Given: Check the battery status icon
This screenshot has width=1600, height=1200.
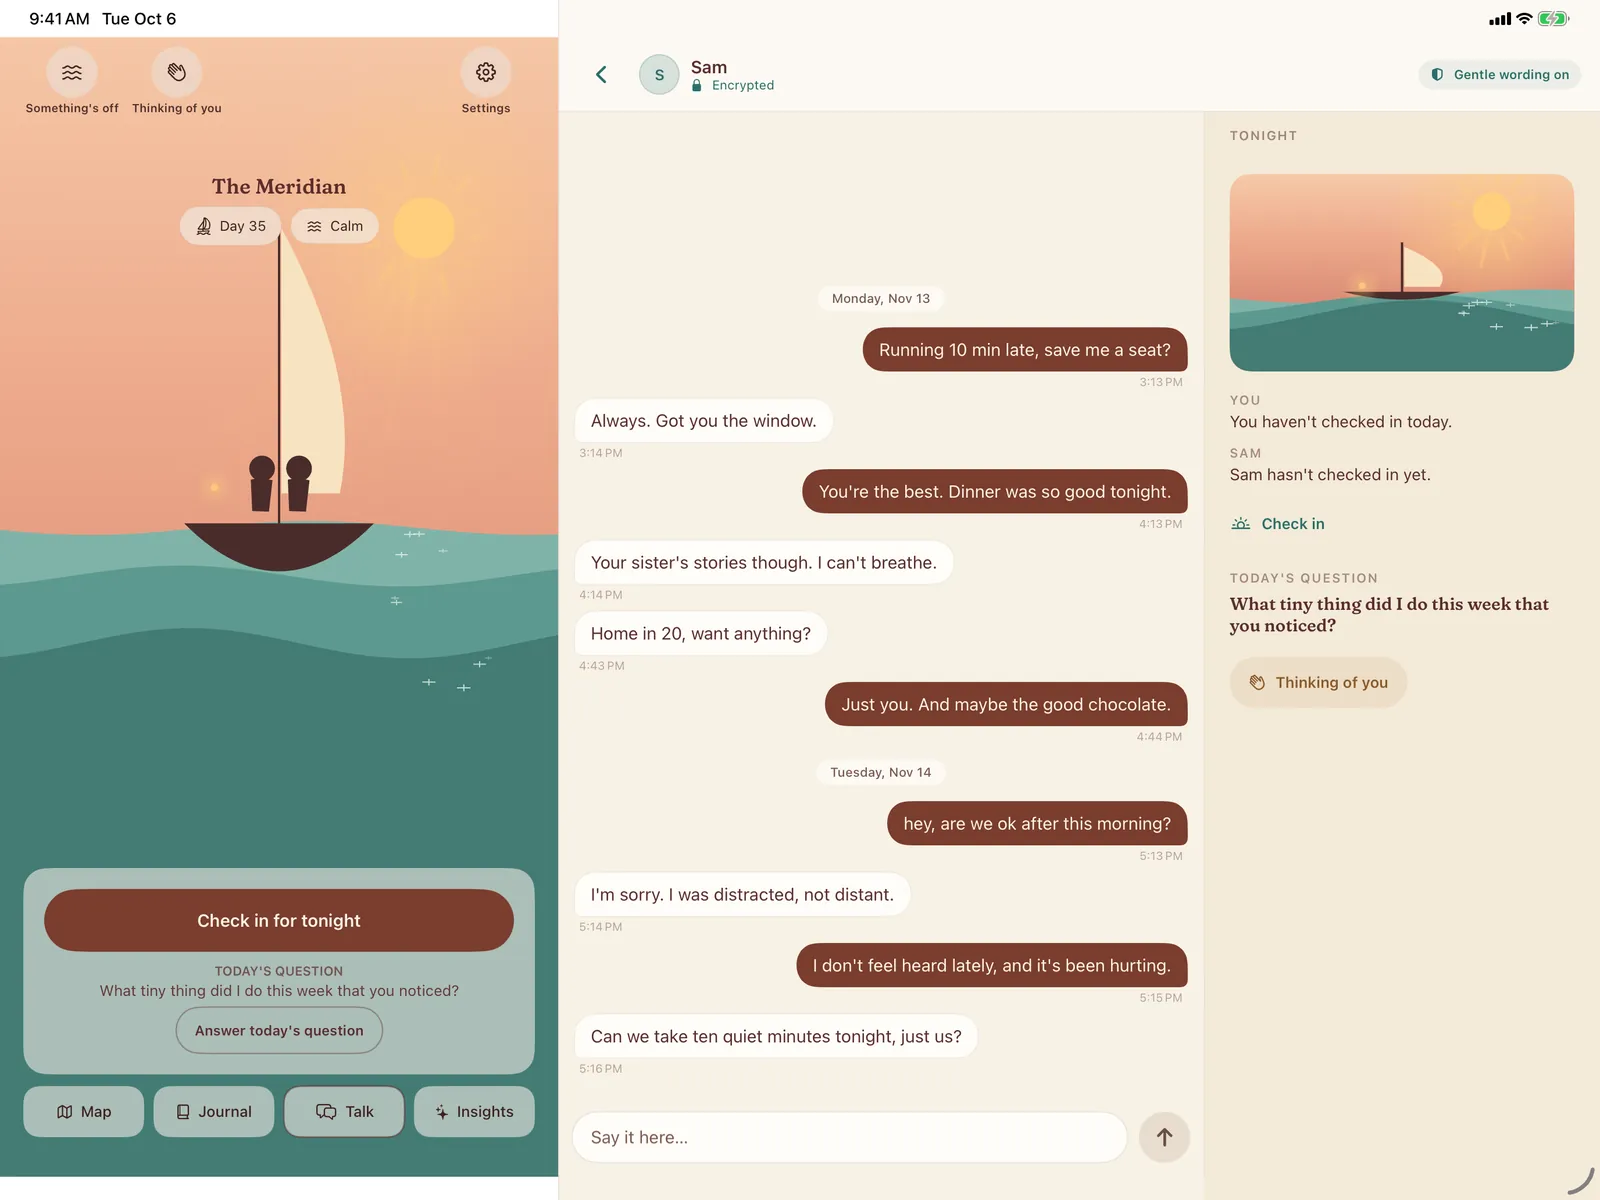Looking at the screenshot, I should tap(1554, 19).
